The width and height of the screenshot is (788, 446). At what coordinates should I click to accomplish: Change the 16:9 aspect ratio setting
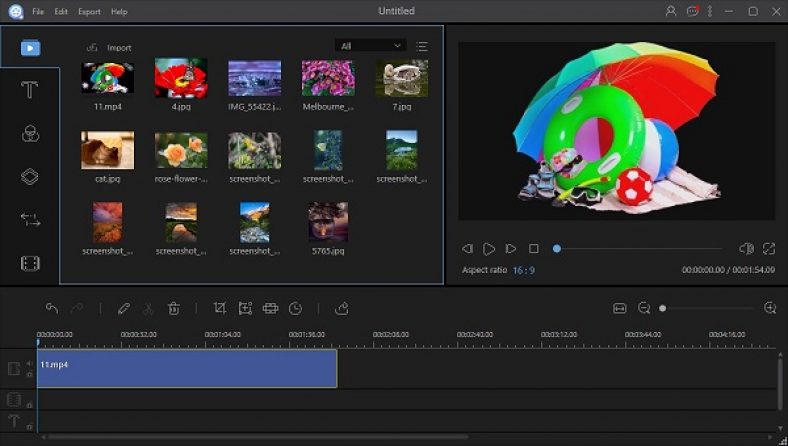tap(524, 270)
